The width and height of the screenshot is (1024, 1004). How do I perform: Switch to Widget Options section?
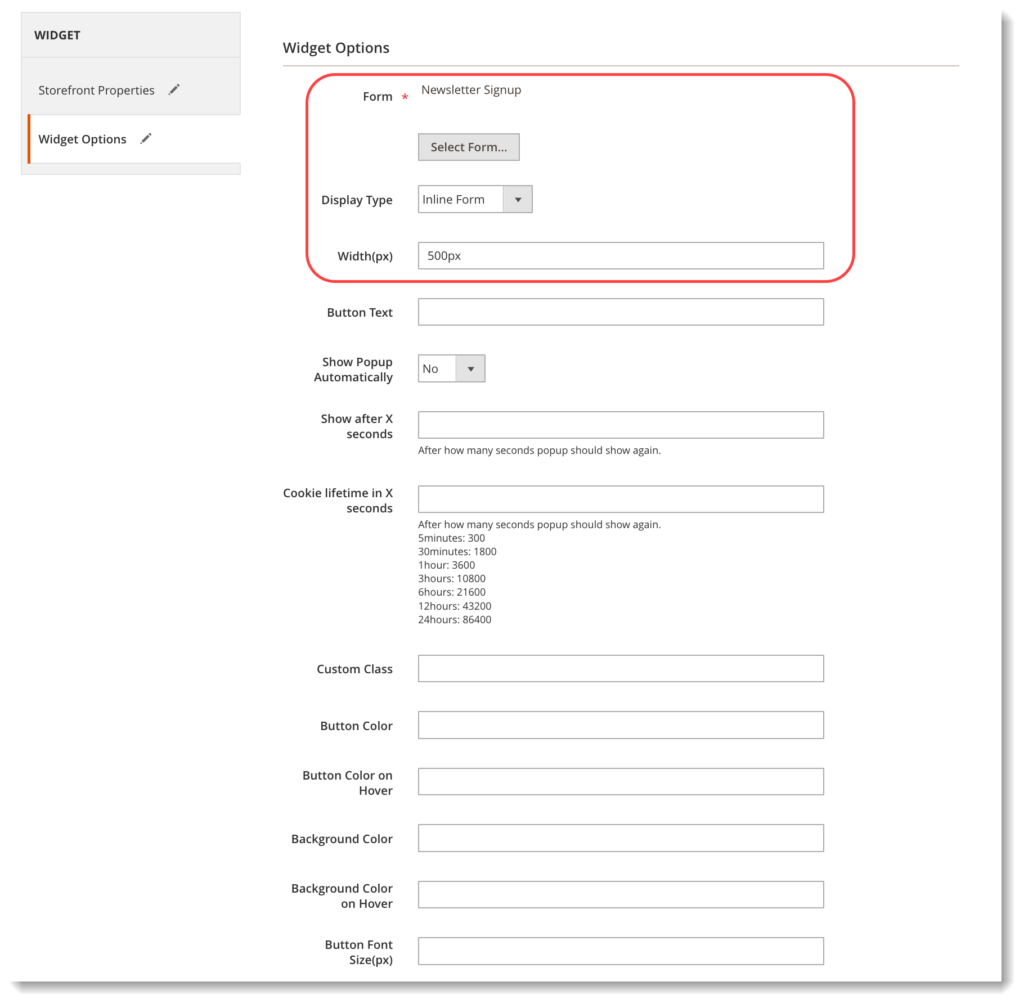coord(82,139)
